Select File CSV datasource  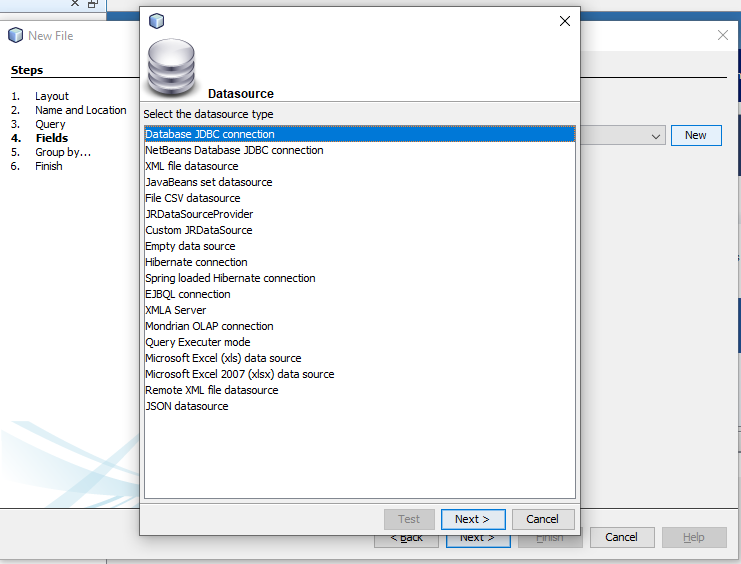pyautogui.click(x=360, y=198)
